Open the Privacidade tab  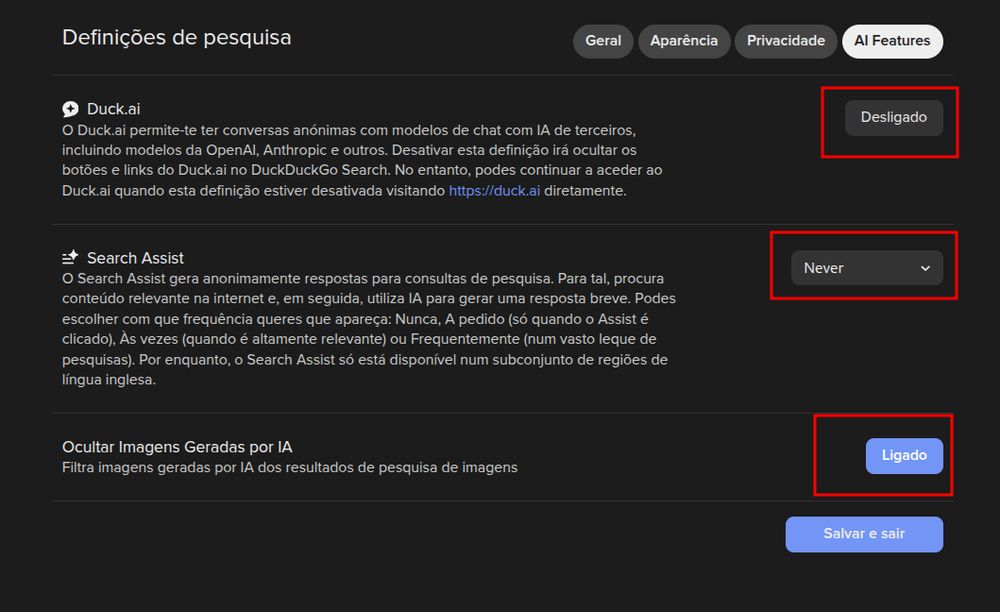click(x=786, y=41)
